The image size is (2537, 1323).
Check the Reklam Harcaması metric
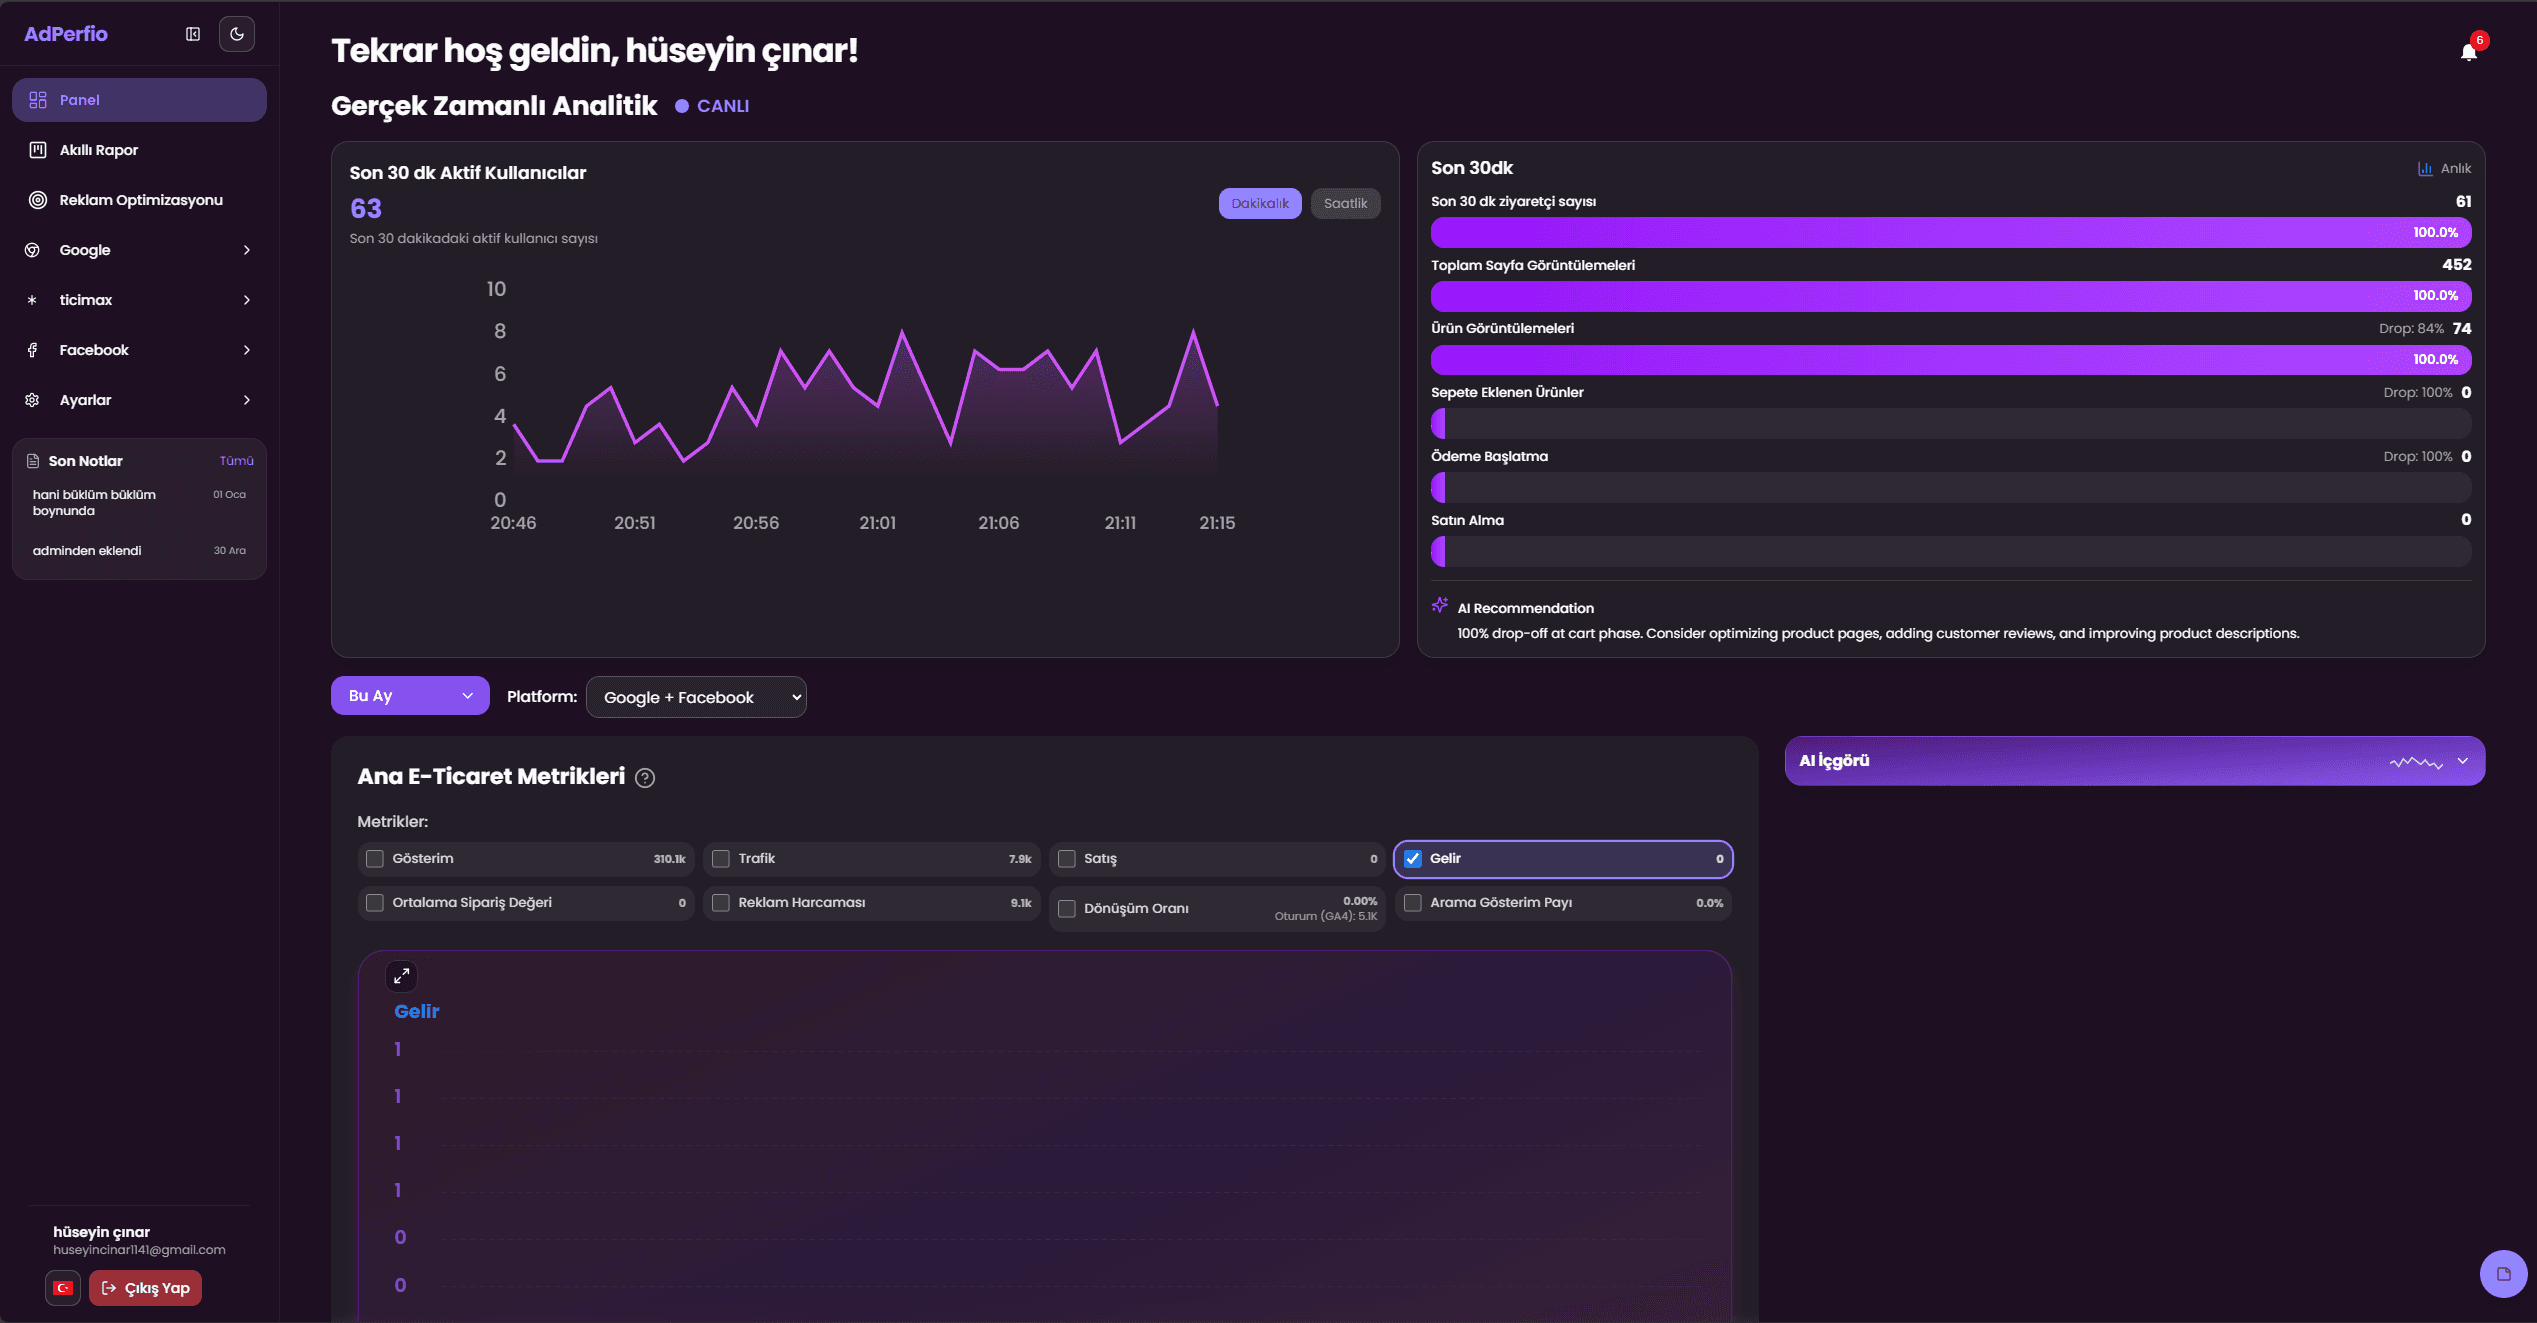point(720,903)
